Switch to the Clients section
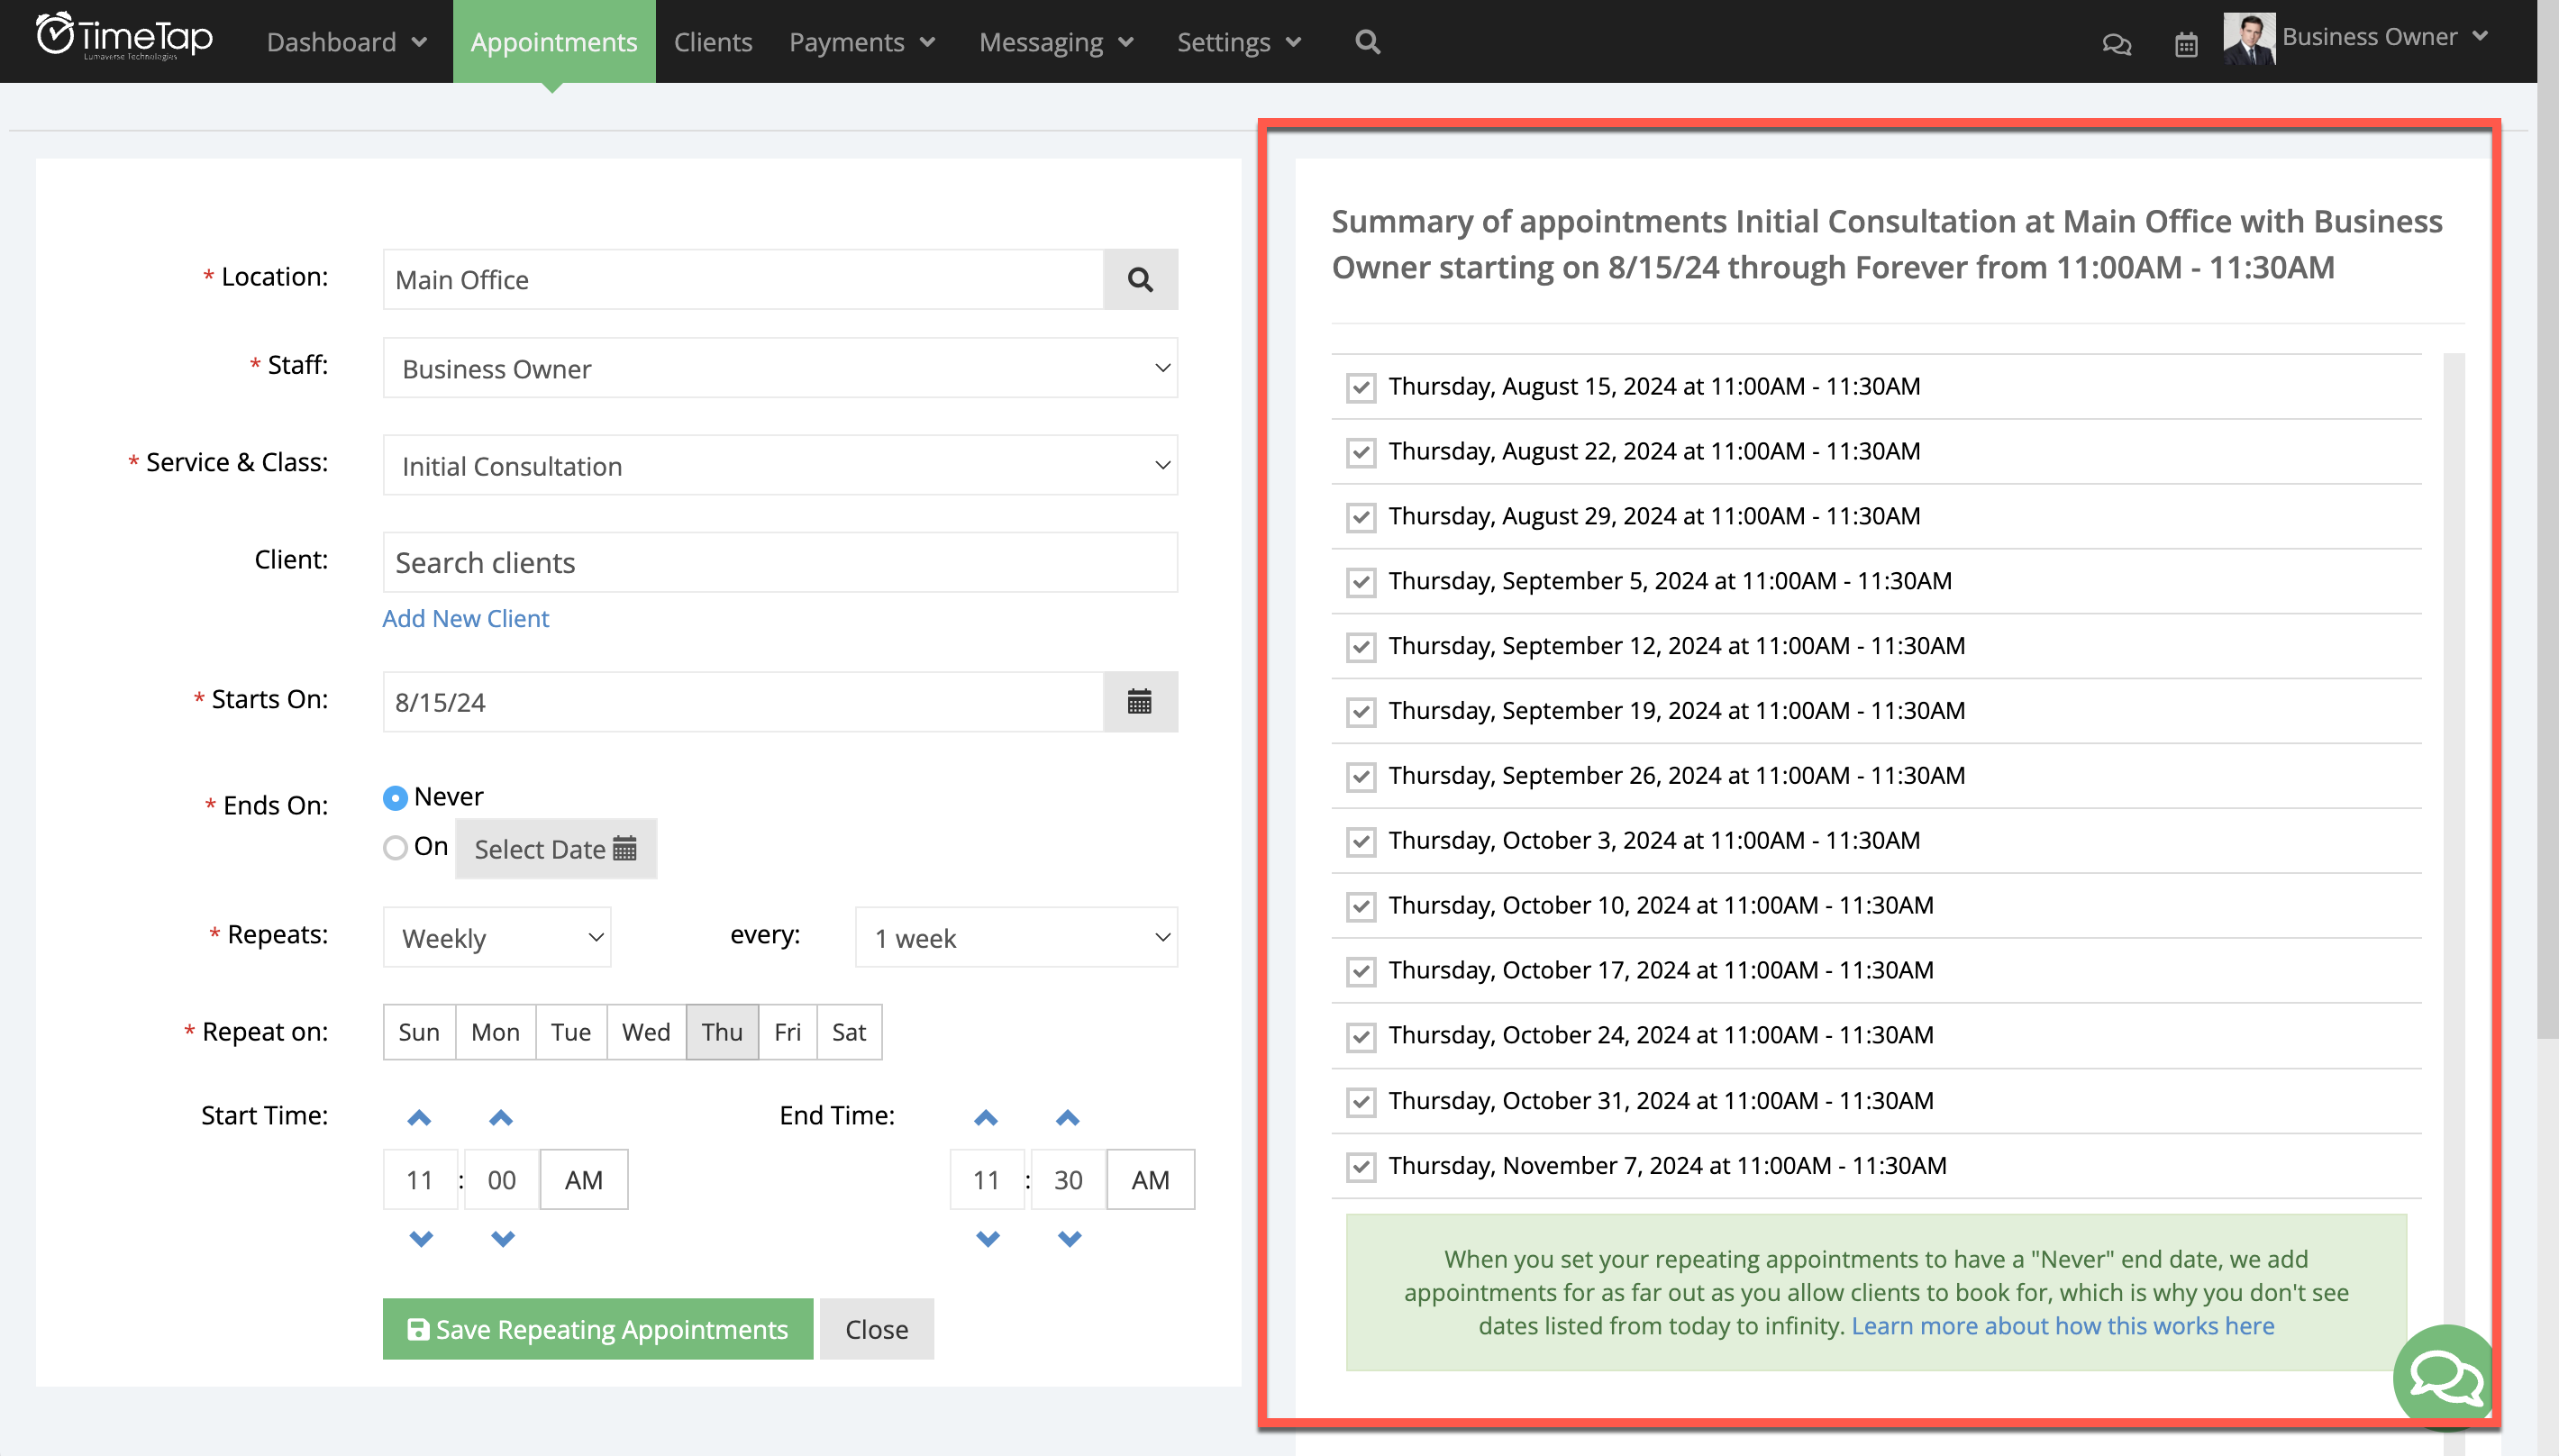Image resolution: width=2559 pixels, height=1456 pixels. pos(713,42)
